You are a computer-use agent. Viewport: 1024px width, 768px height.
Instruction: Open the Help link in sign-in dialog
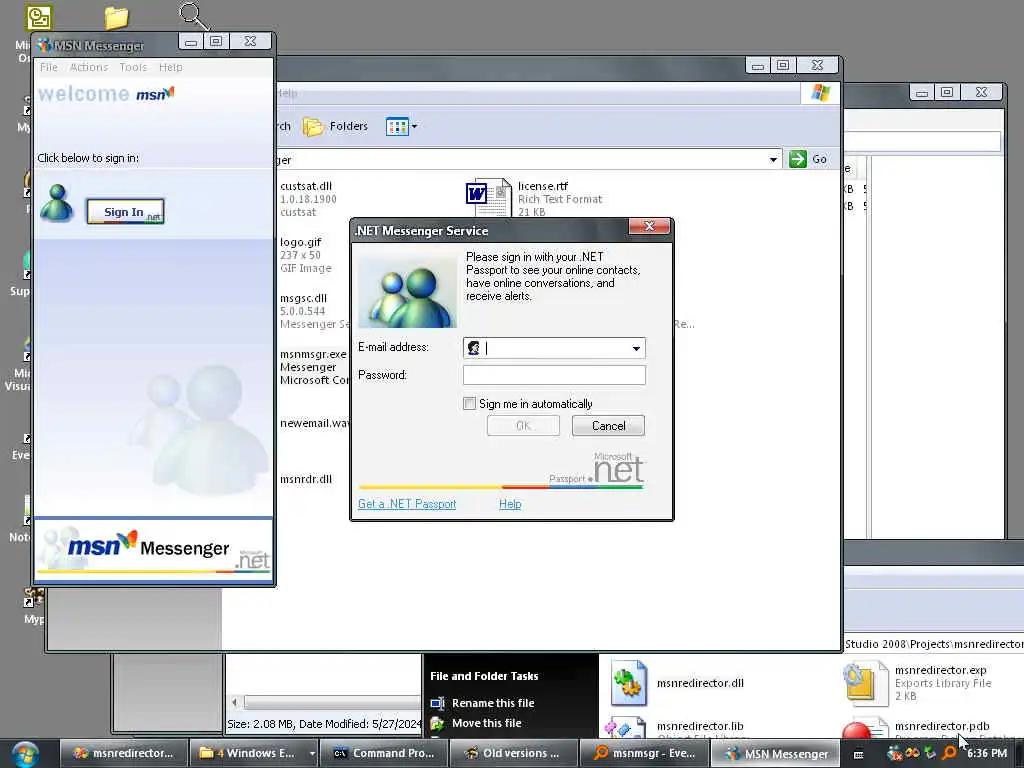(x=510, y=504)
